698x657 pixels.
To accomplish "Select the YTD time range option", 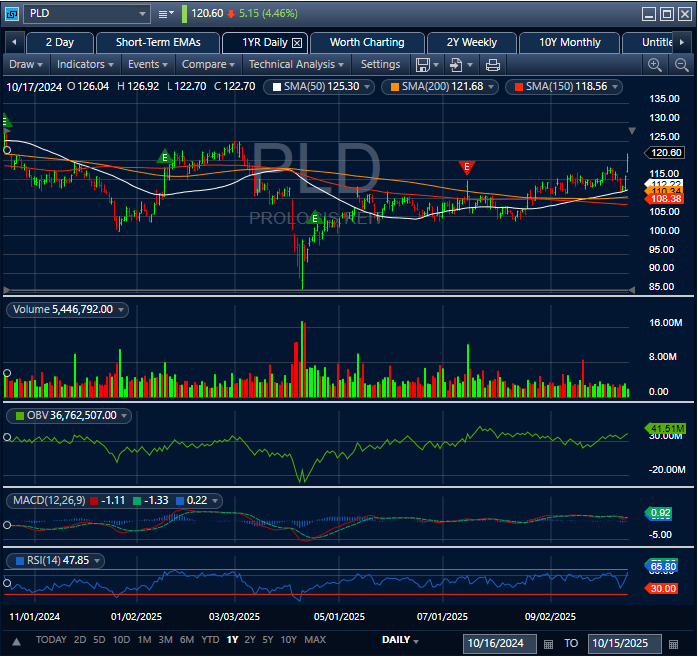I will (x=210, y=640).
